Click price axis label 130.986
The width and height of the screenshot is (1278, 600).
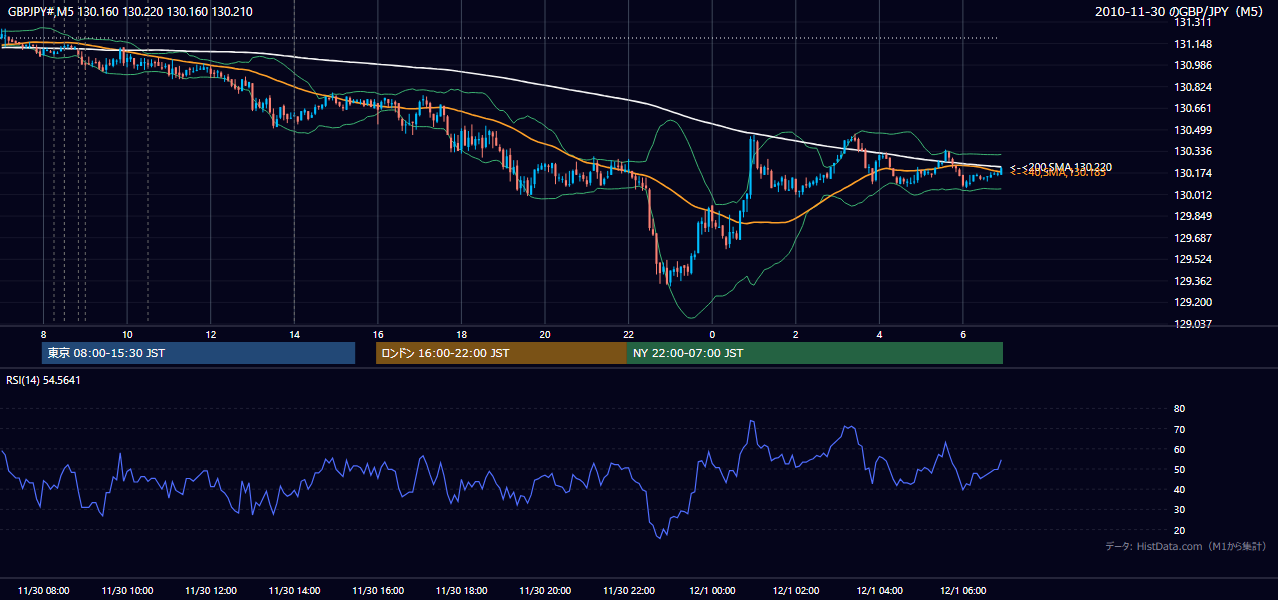[x=1194, y=65]
